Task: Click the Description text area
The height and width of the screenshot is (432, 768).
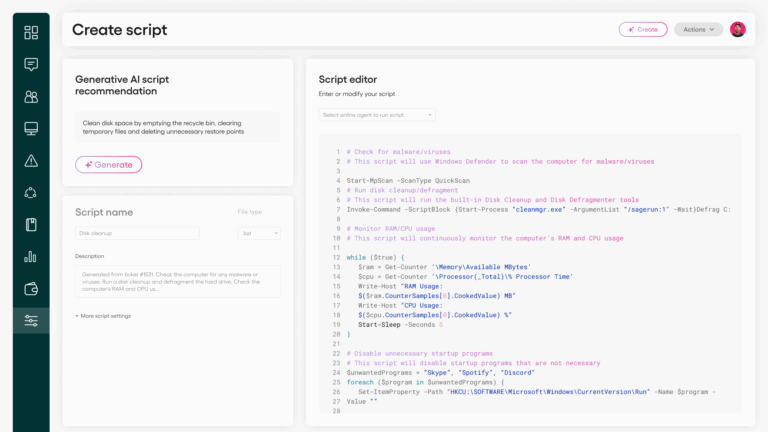Action: click(x=177, y=282)
